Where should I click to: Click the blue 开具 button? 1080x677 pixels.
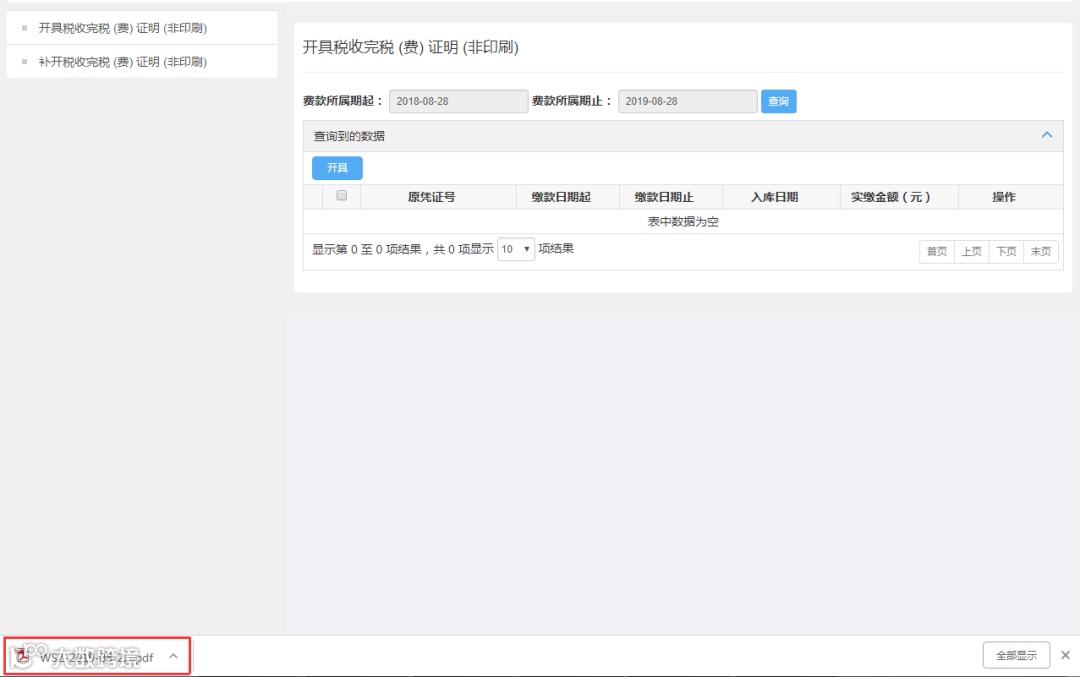tap(337, 168)
